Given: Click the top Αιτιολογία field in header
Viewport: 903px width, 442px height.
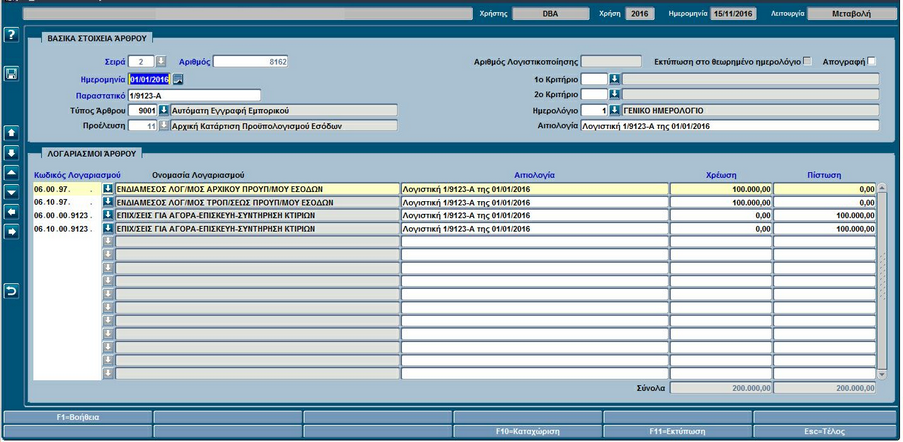Looking at the screenshot, I should coord(730,125).
